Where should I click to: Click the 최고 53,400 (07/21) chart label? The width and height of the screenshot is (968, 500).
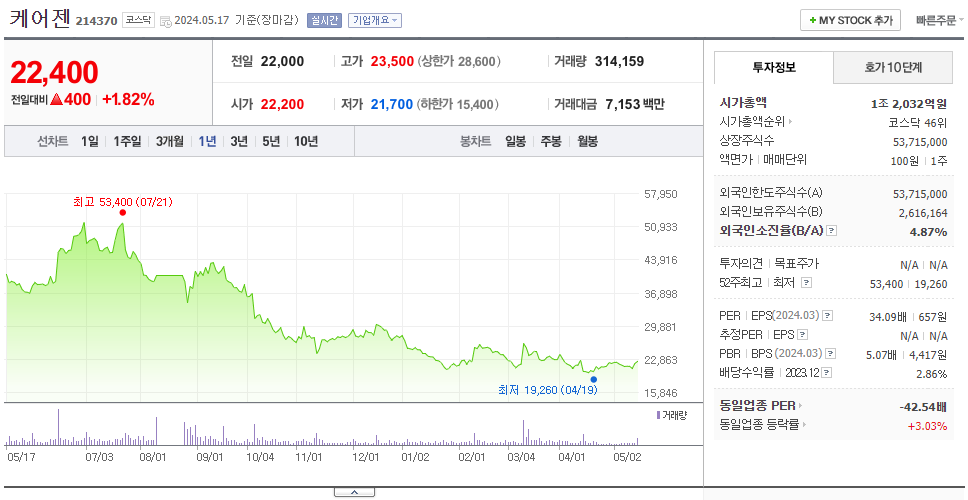click(122, 201)
